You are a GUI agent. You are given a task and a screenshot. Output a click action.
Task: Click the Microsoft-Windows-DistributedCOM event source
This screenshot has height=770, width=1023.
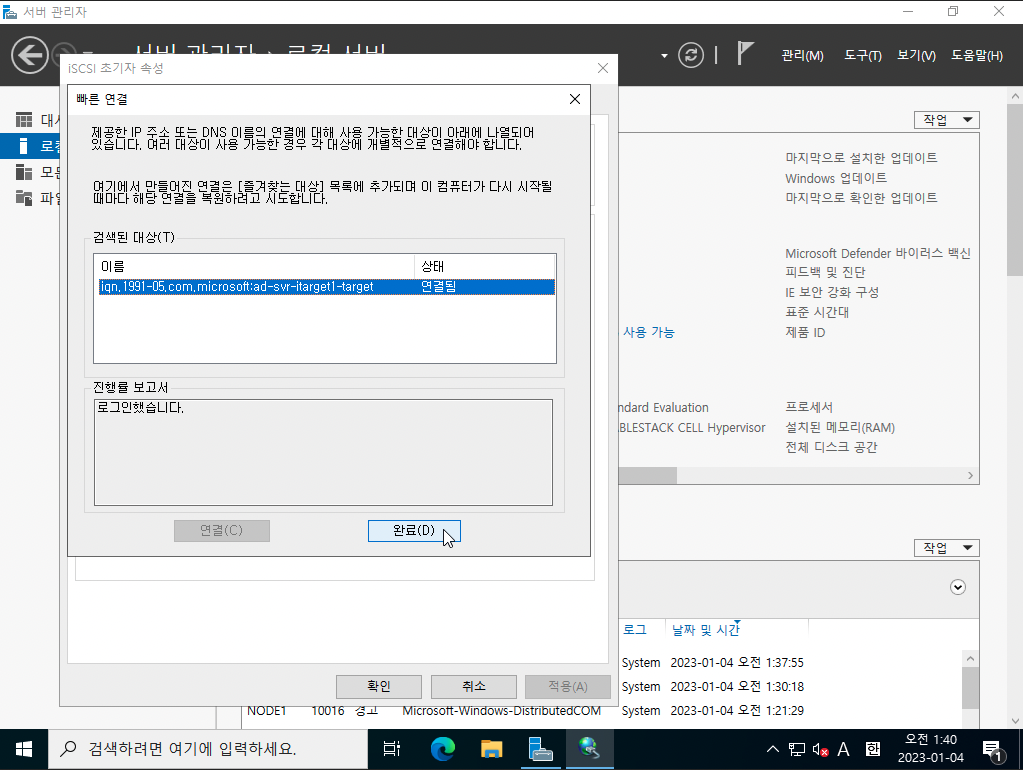(x=501, y=711)
